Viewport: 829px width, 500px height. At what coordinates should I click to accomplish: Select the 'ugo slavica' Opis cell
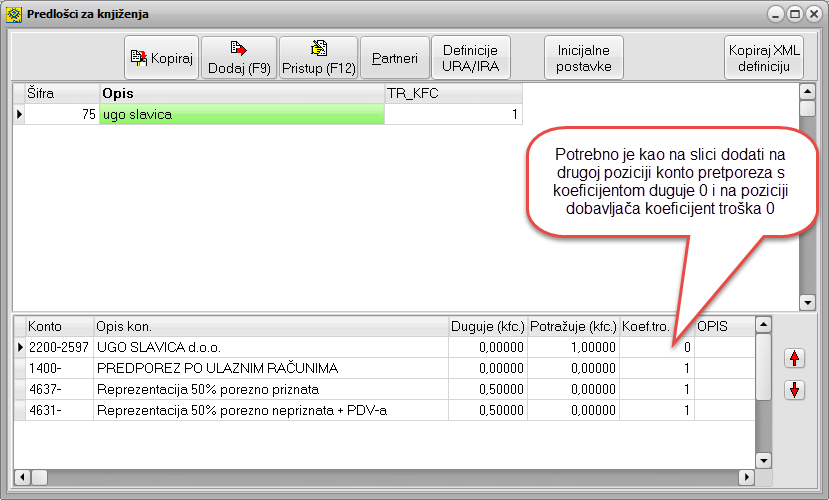coord(240,115)
